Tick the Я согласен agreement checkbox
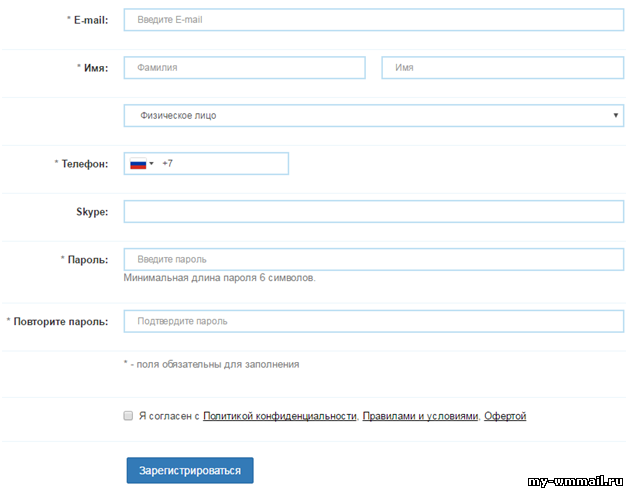This screenshot has width=628, height=491. [128, 415]
